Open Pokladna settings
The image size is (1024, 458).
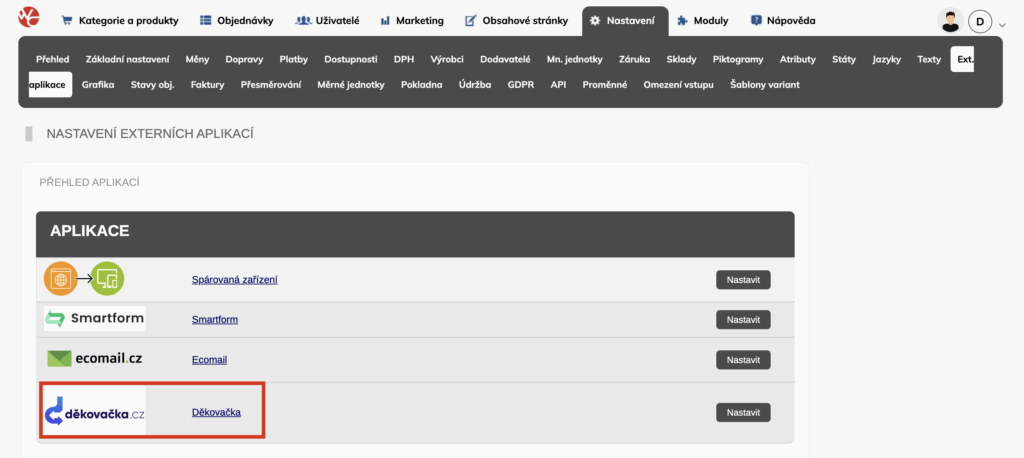pyautogui.click(x=421, y=84)
